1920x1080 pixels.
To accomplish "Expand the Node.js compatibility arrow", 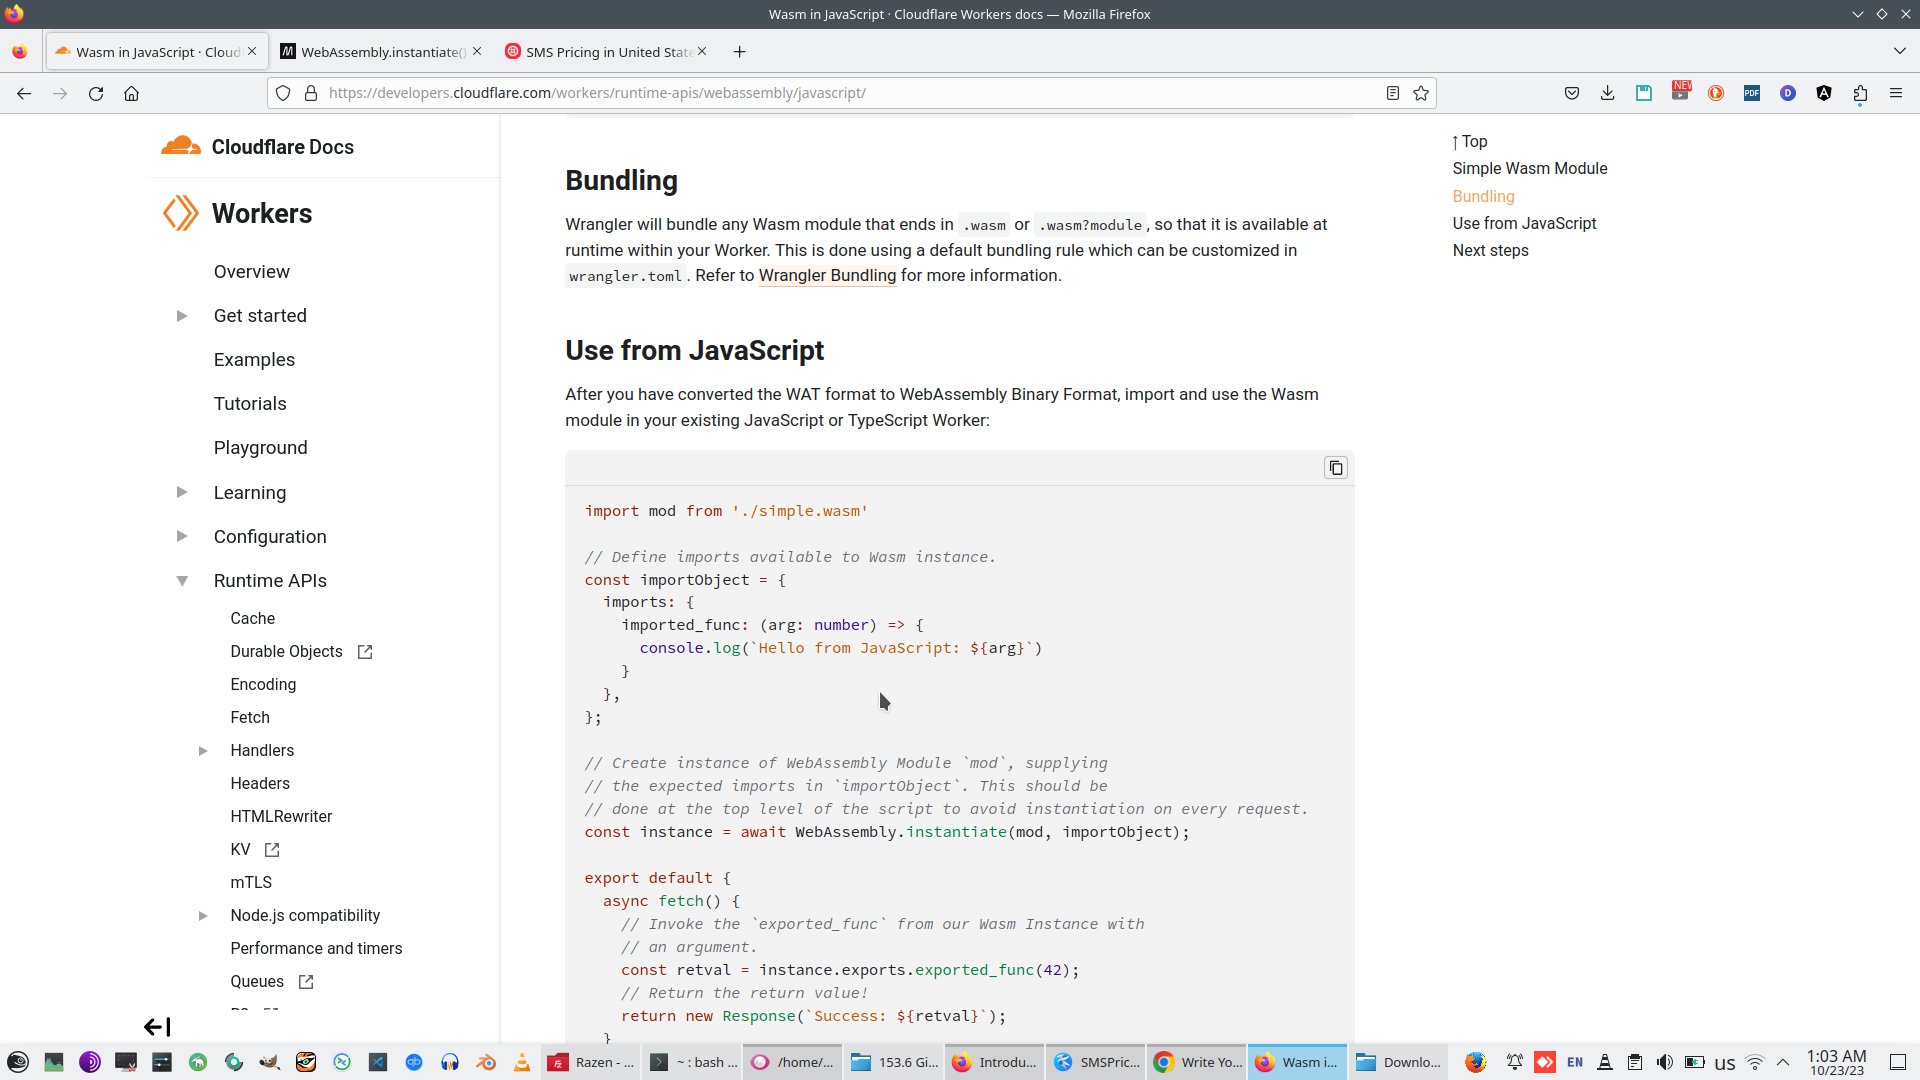I will tap(203, 916).
